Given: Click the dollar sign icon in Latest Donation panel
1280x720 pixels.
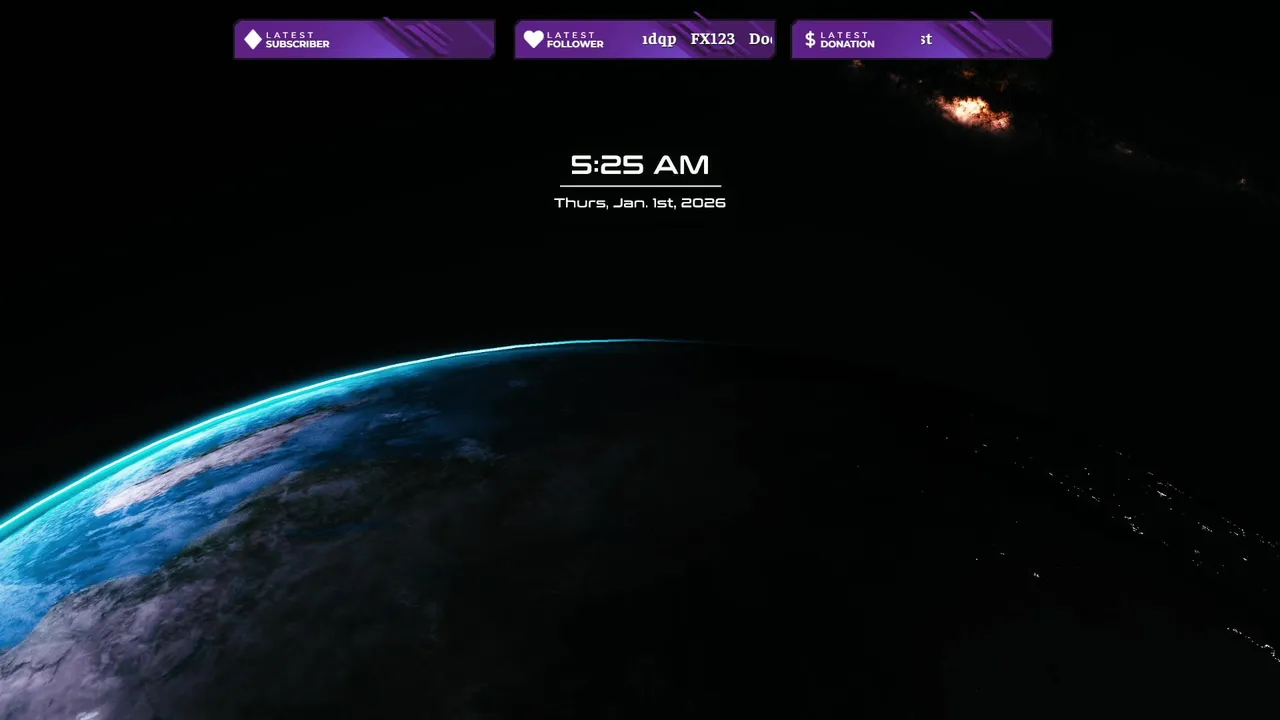Looking at the screenshot, I should (x=810, y=39).
